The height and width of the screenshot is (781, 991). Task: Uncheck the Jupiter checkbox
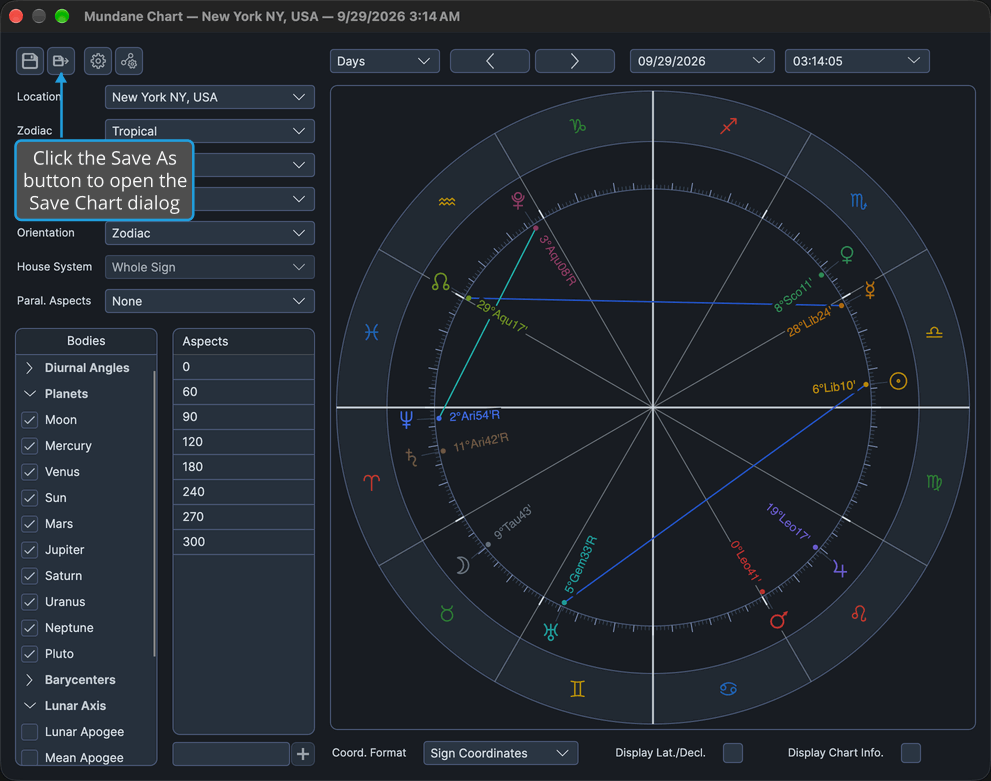tap(30, 550)
